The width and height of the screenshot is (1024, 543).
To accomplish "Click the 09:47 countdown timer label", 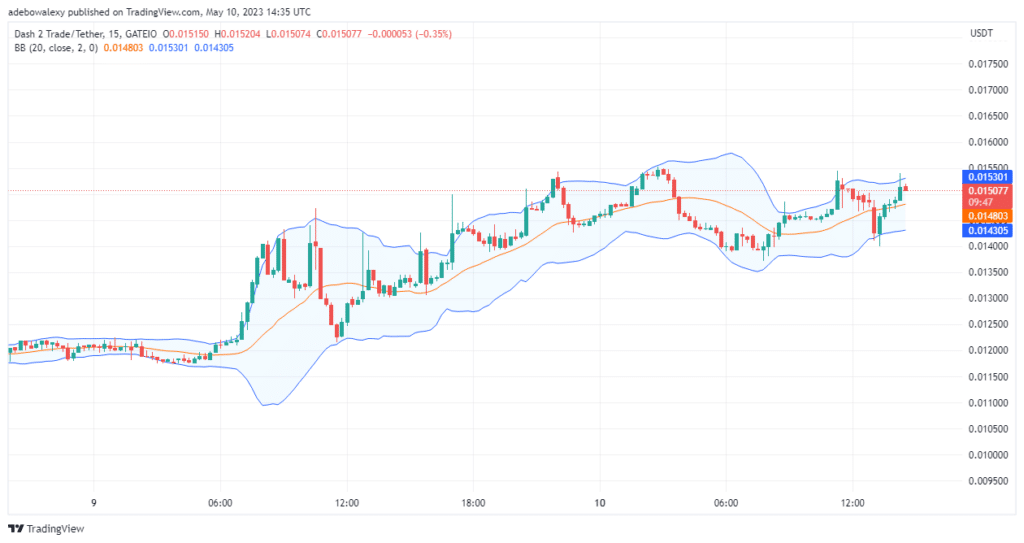I will [981, 203].
